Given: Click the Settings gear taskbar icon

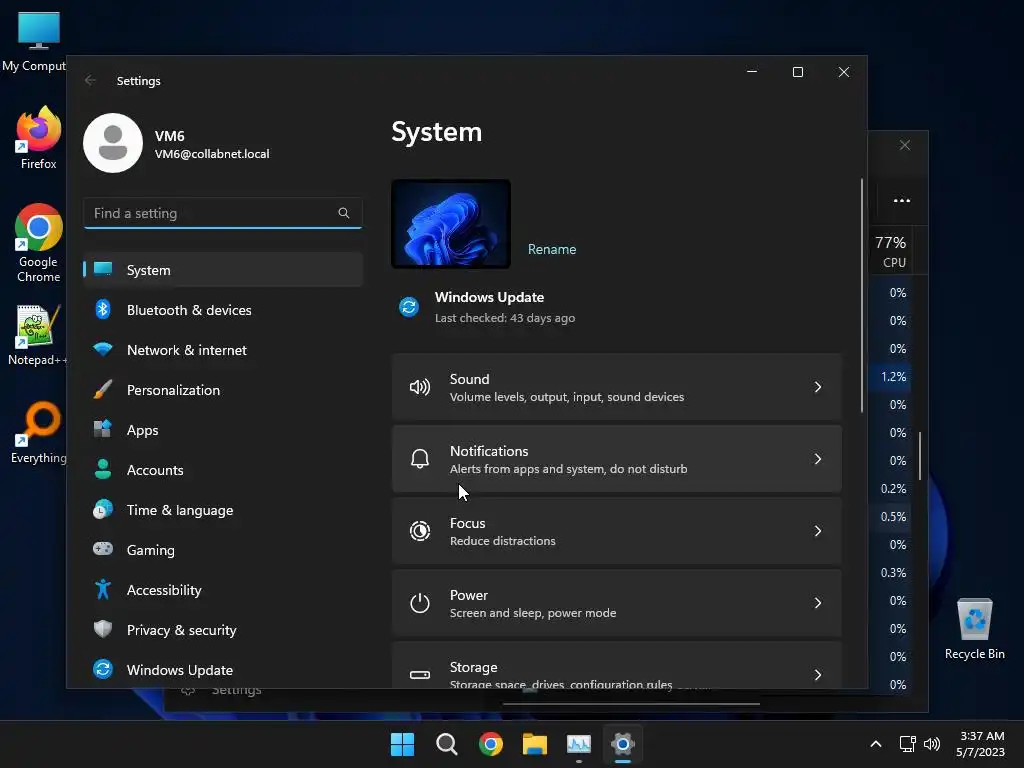Looking at the screenshot, I should pyautogui.click(x=623, y=744).
